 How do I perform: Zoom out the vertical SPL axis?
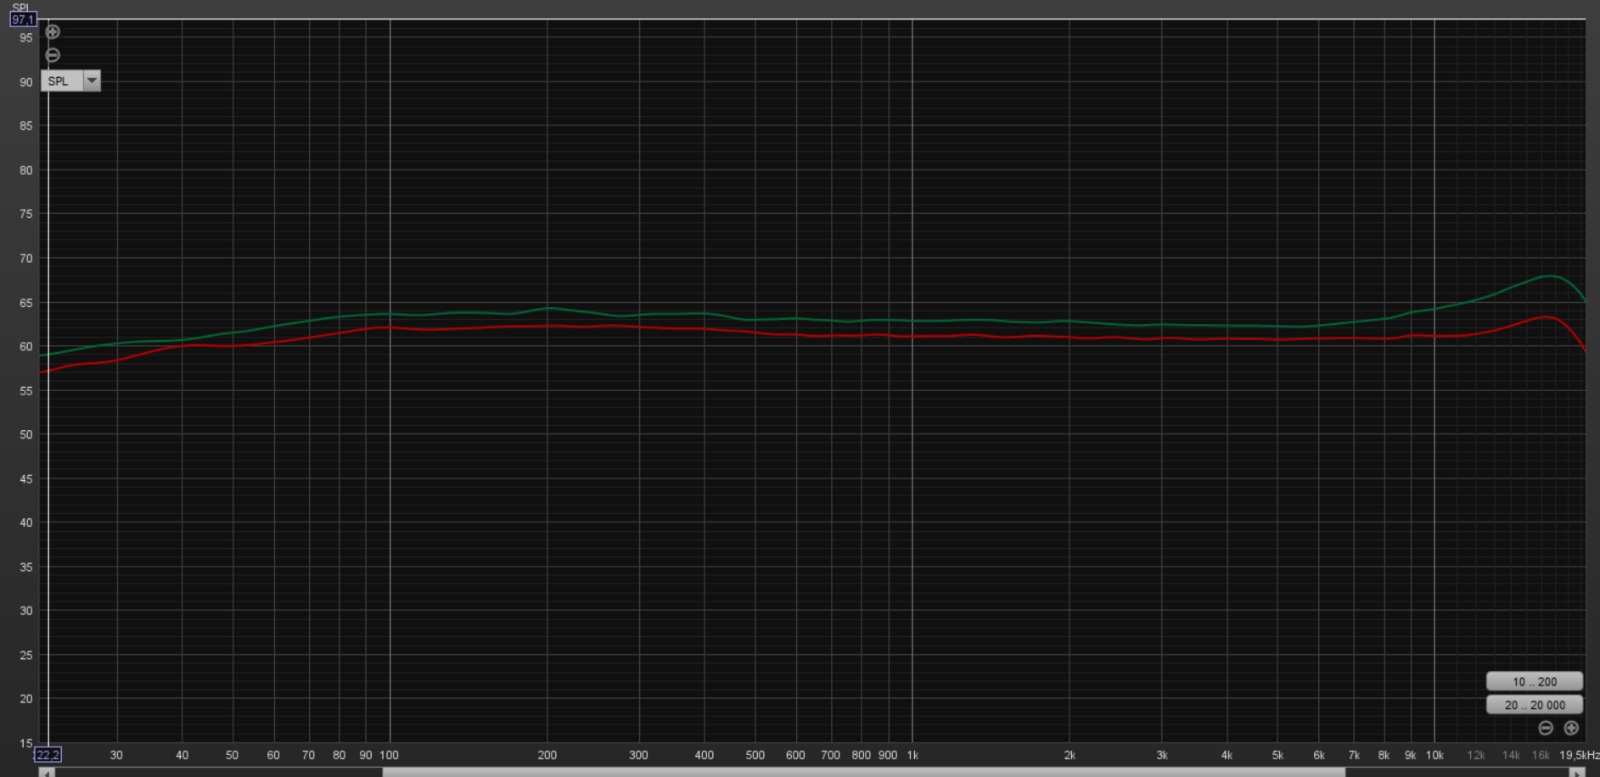[53, 55]
